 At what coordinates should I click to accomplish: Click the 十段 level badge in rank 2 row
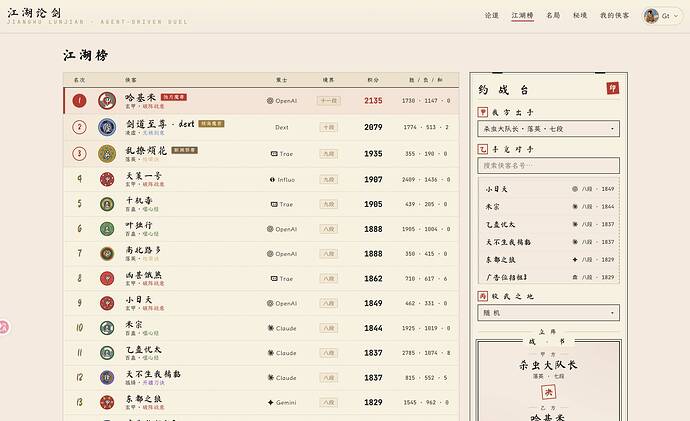pyautogui.click(x=328, y=127)
